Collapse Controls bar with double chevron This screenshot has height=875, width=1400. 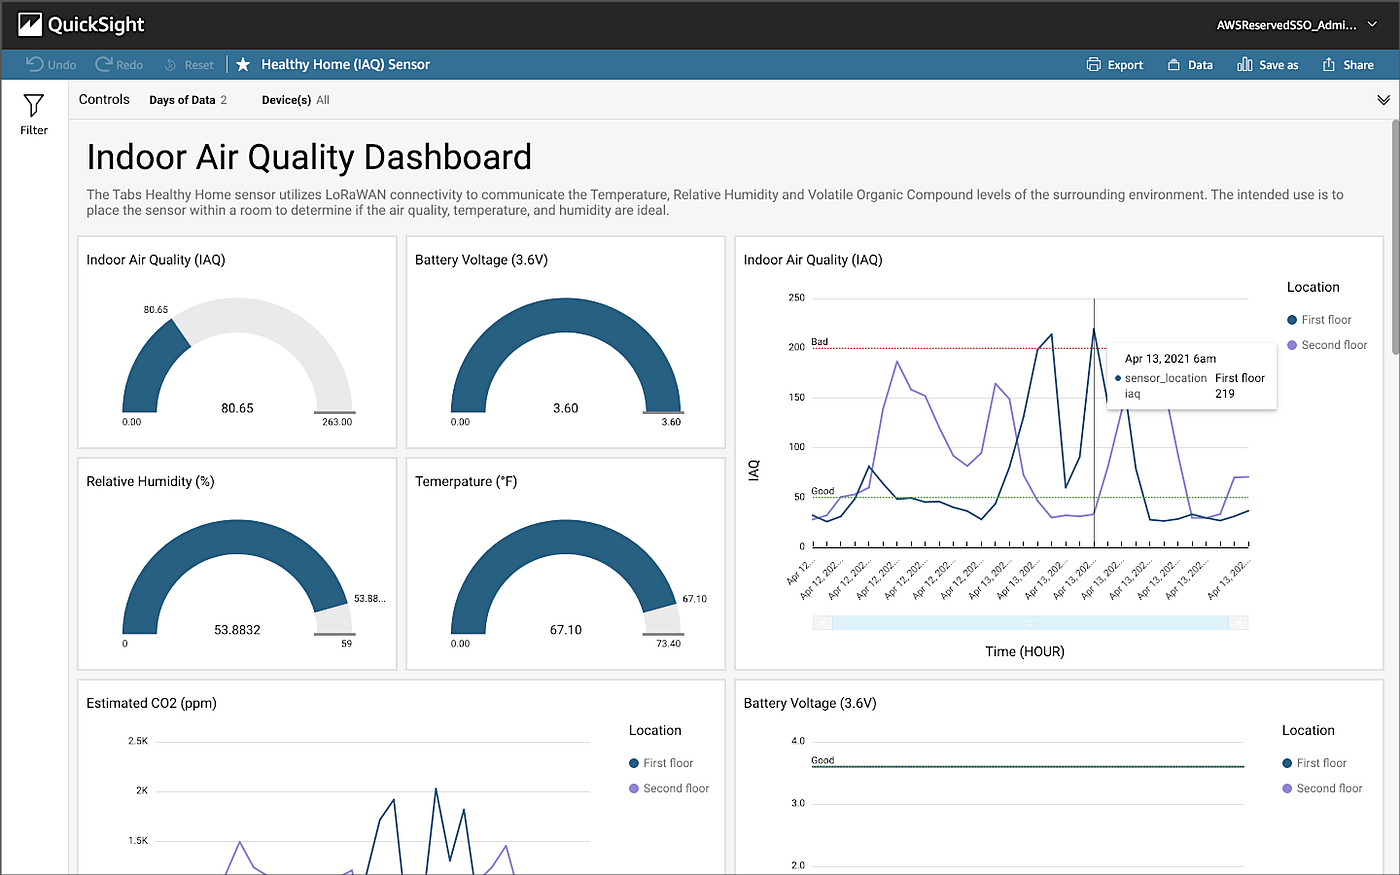click(1384, 100)
